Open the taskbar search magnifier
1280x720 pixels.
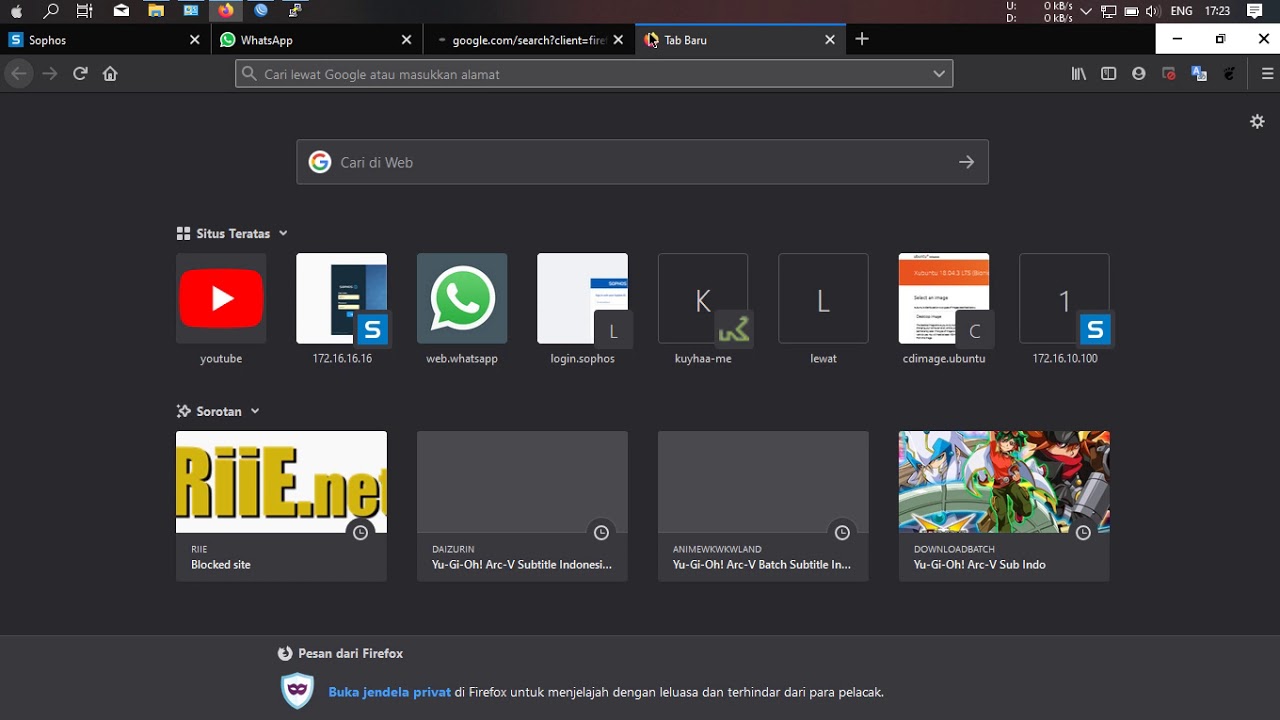(x=51, y=11)
